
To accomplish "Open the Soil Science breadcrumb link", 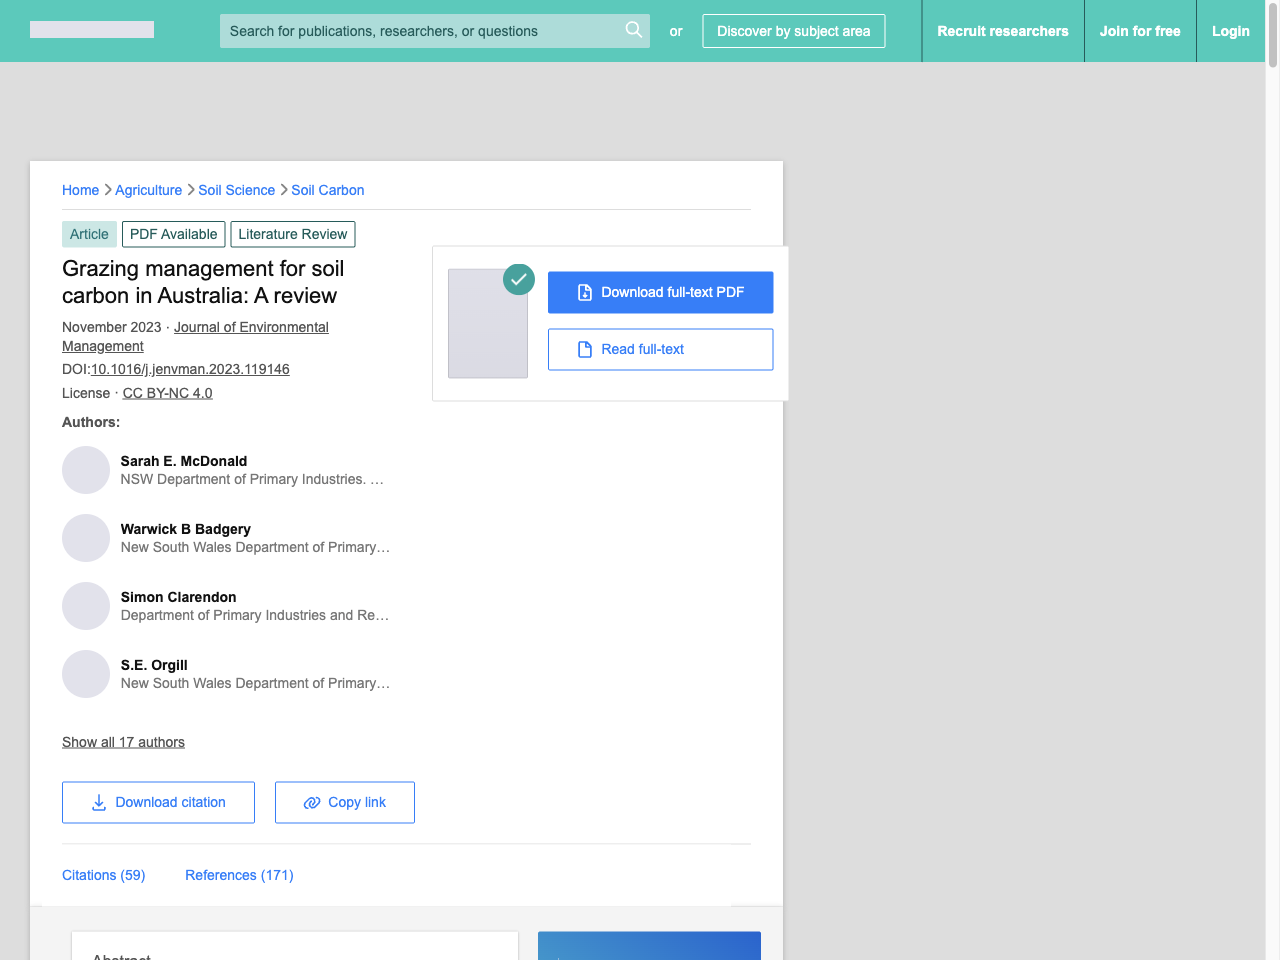I will coord(236,190).
